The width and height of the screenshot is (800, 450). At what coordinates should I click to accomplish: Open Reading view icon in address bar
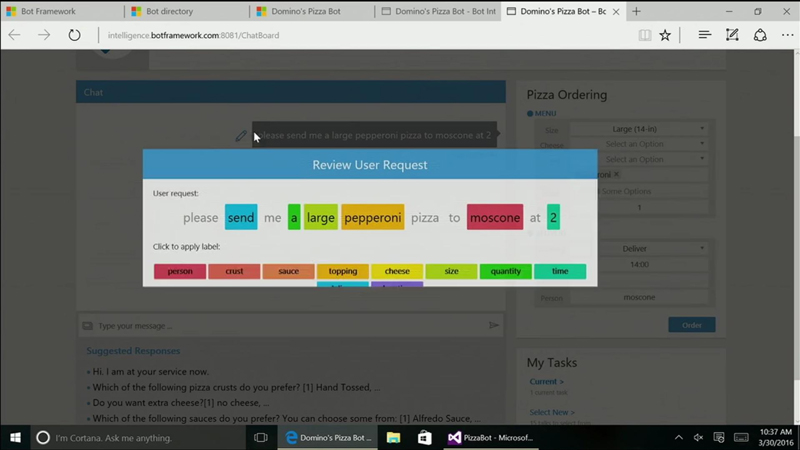coord(645,35)
